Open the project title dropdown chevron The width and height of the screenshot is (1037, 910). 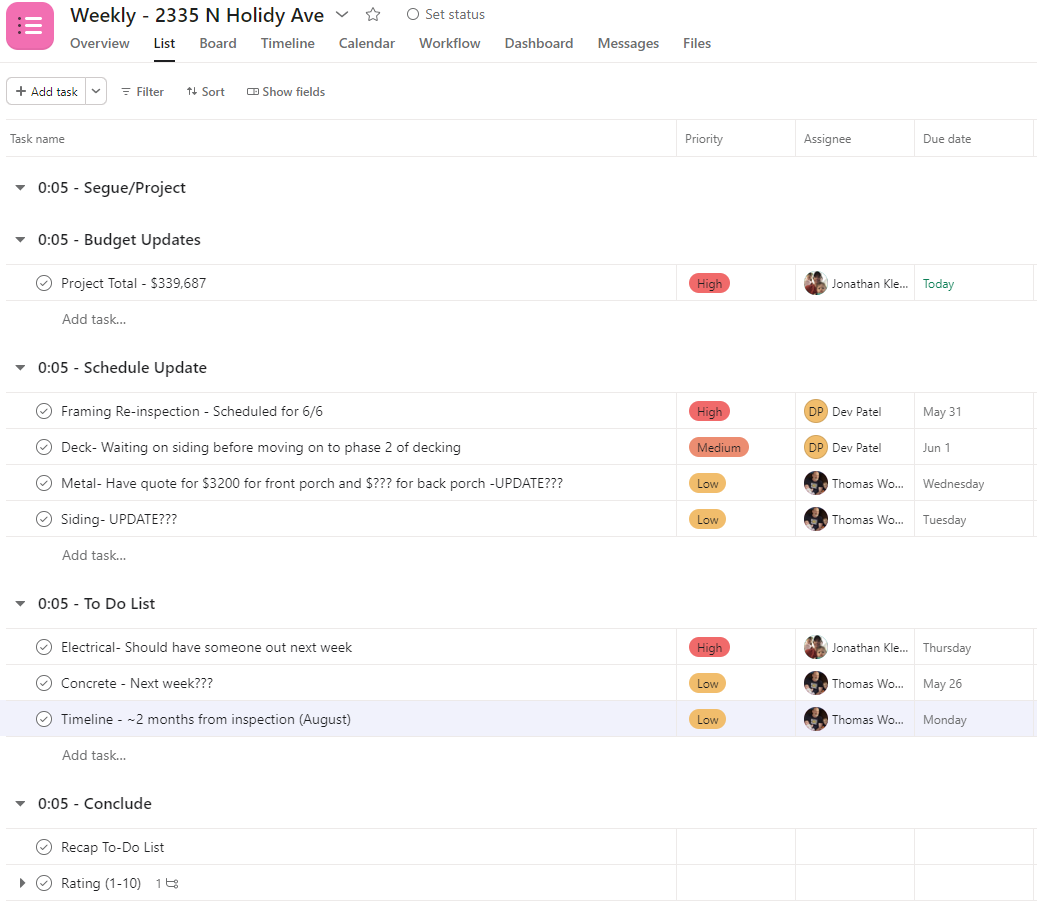(342, 15)
